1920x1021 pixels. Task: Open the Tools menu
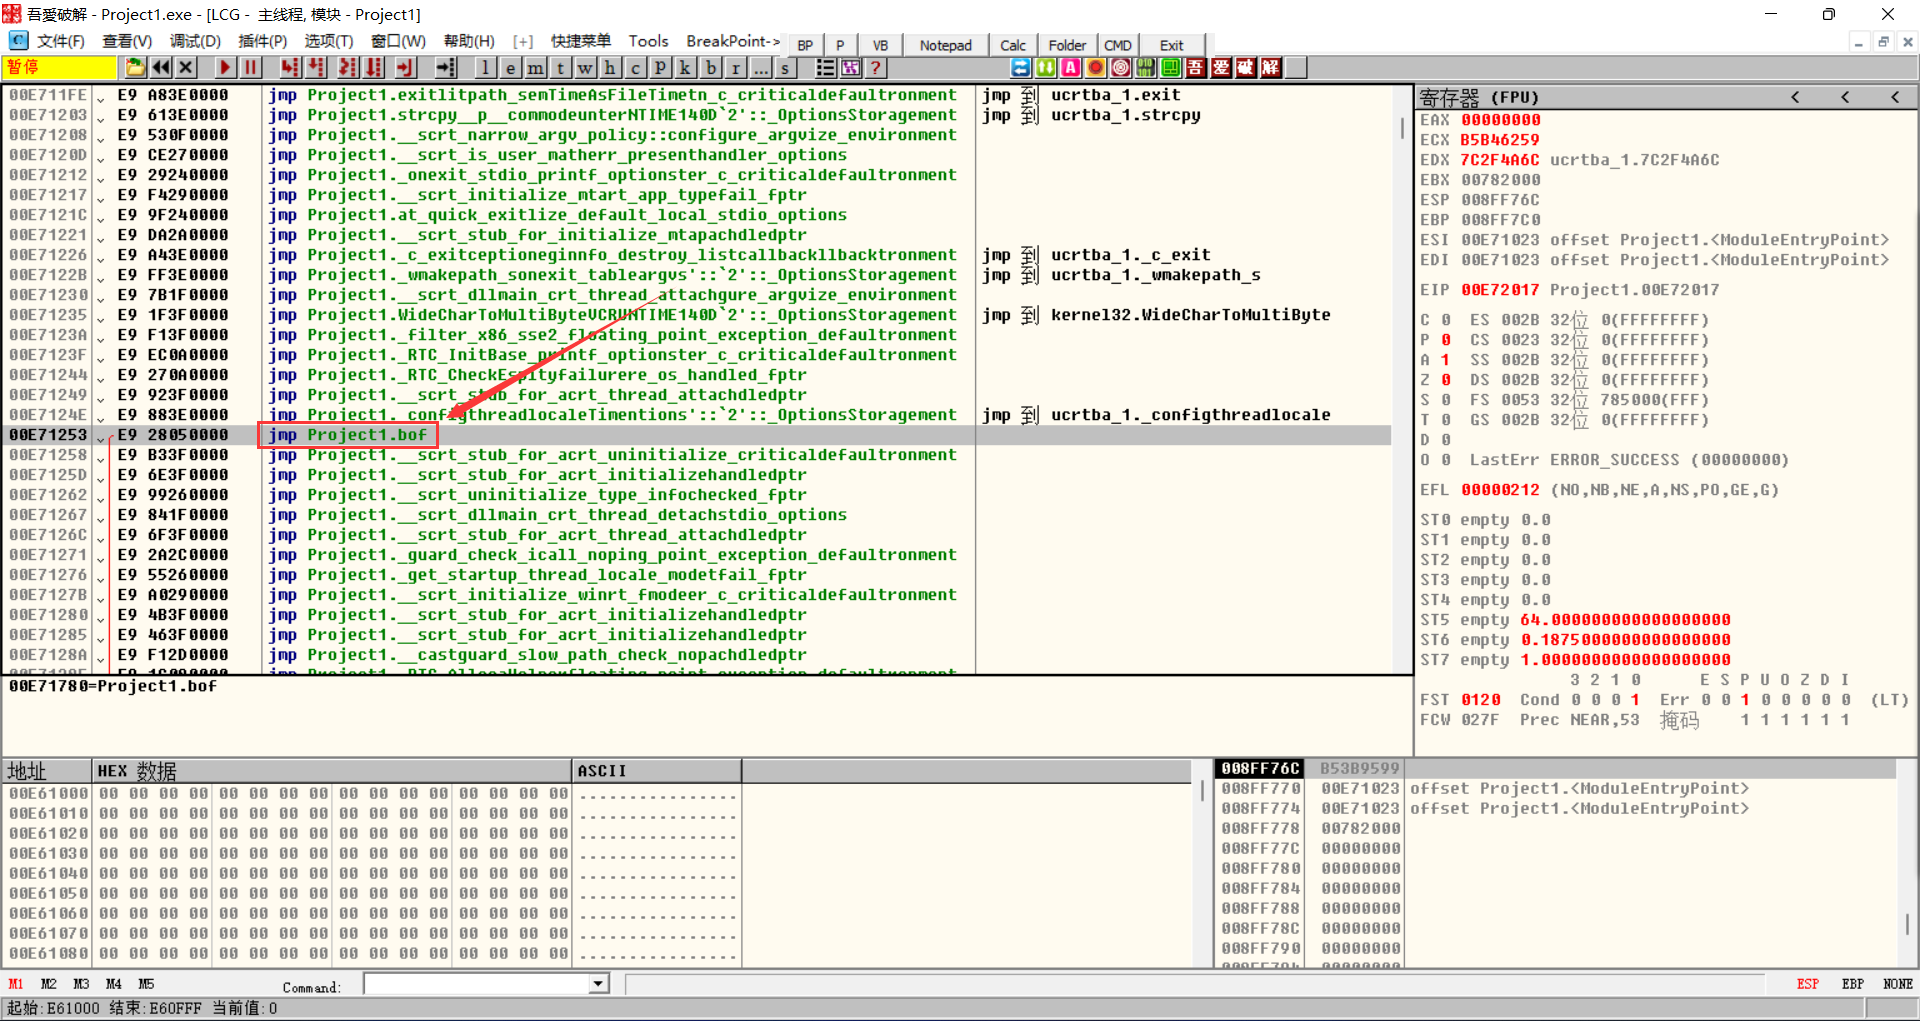click(x=648, y=41)
